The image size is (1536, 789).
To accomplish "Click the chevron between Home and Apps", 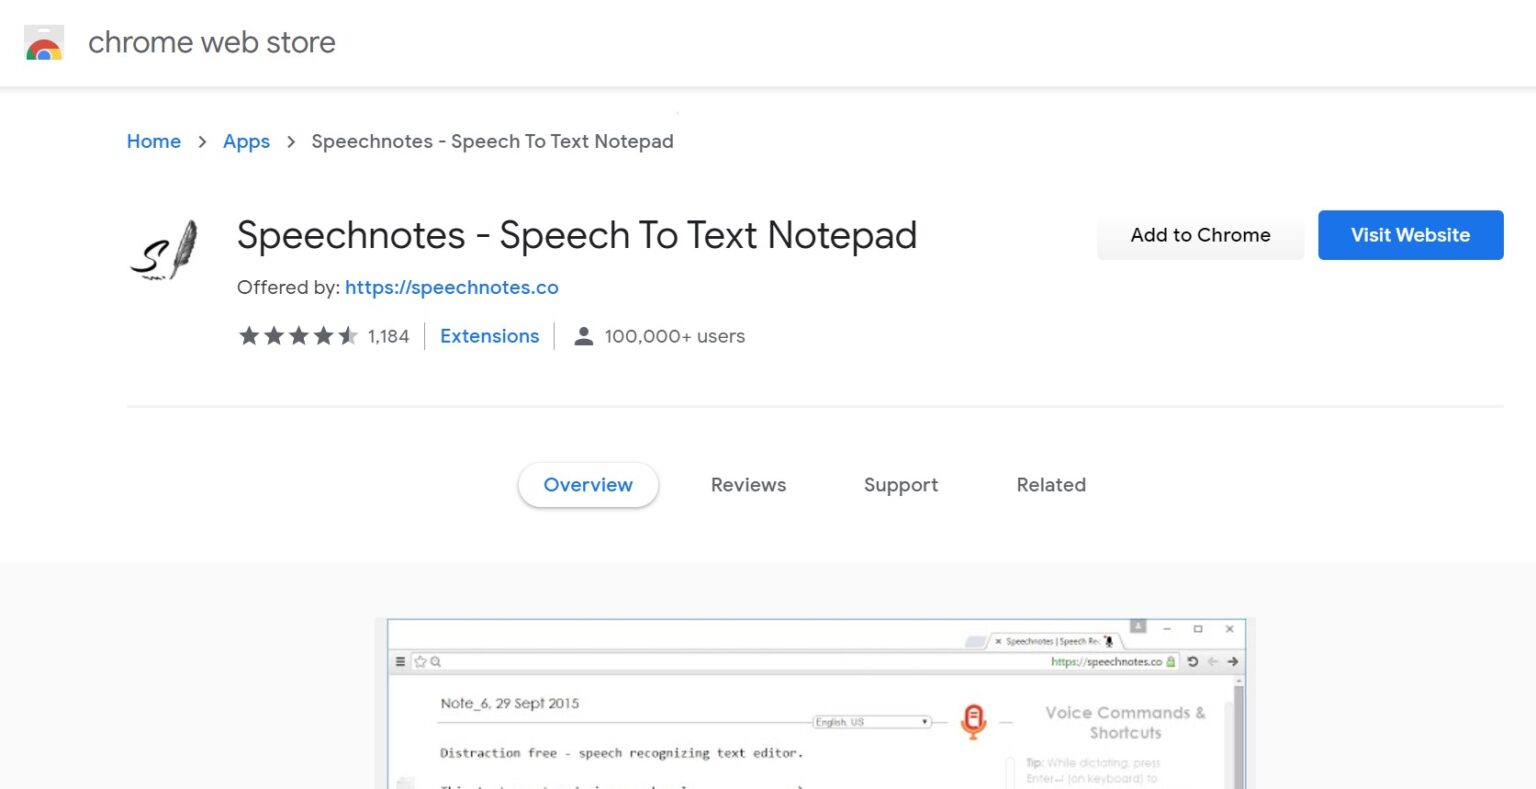I will (x=202, y=142).
